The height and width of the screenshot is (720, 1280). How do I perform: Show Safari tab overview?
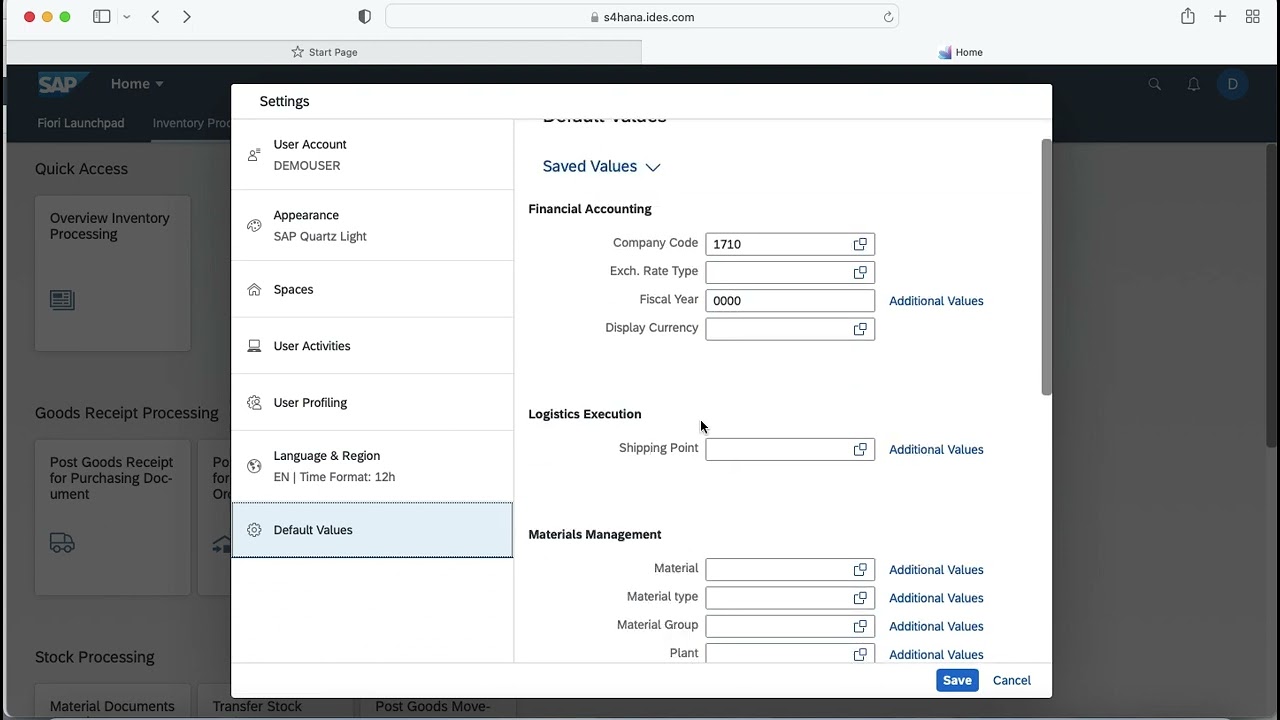click(1252, 17)
